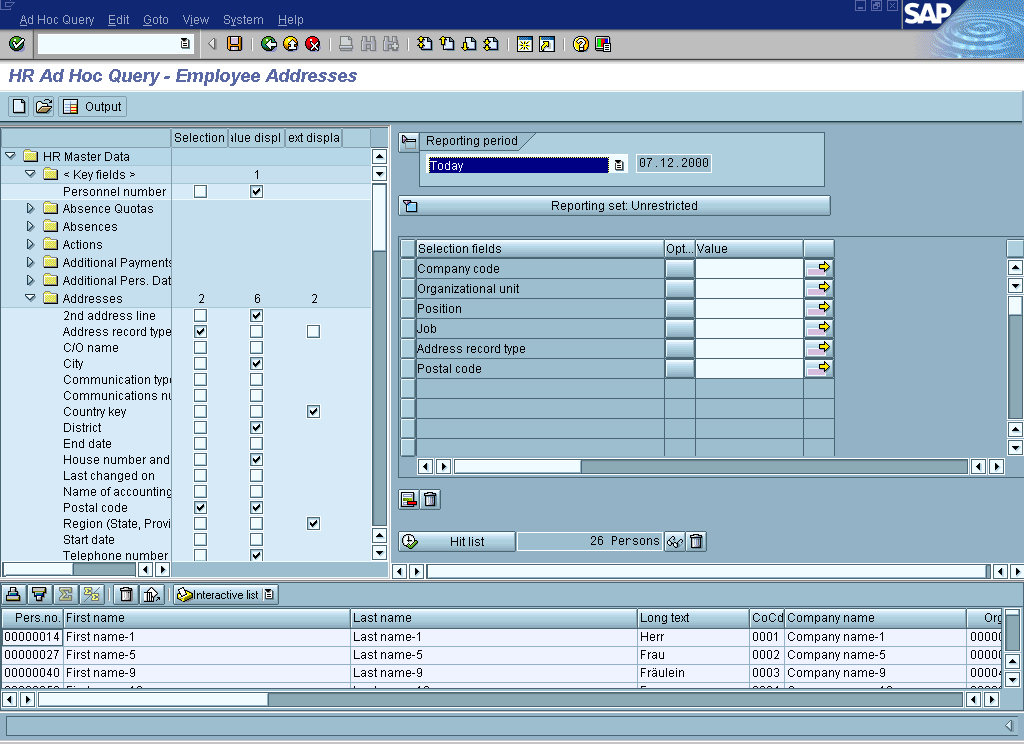This screenshot has width=1024, height=744.
Task: Uncheck Selection checkbox for Address record type
Action: coord(200,331)
